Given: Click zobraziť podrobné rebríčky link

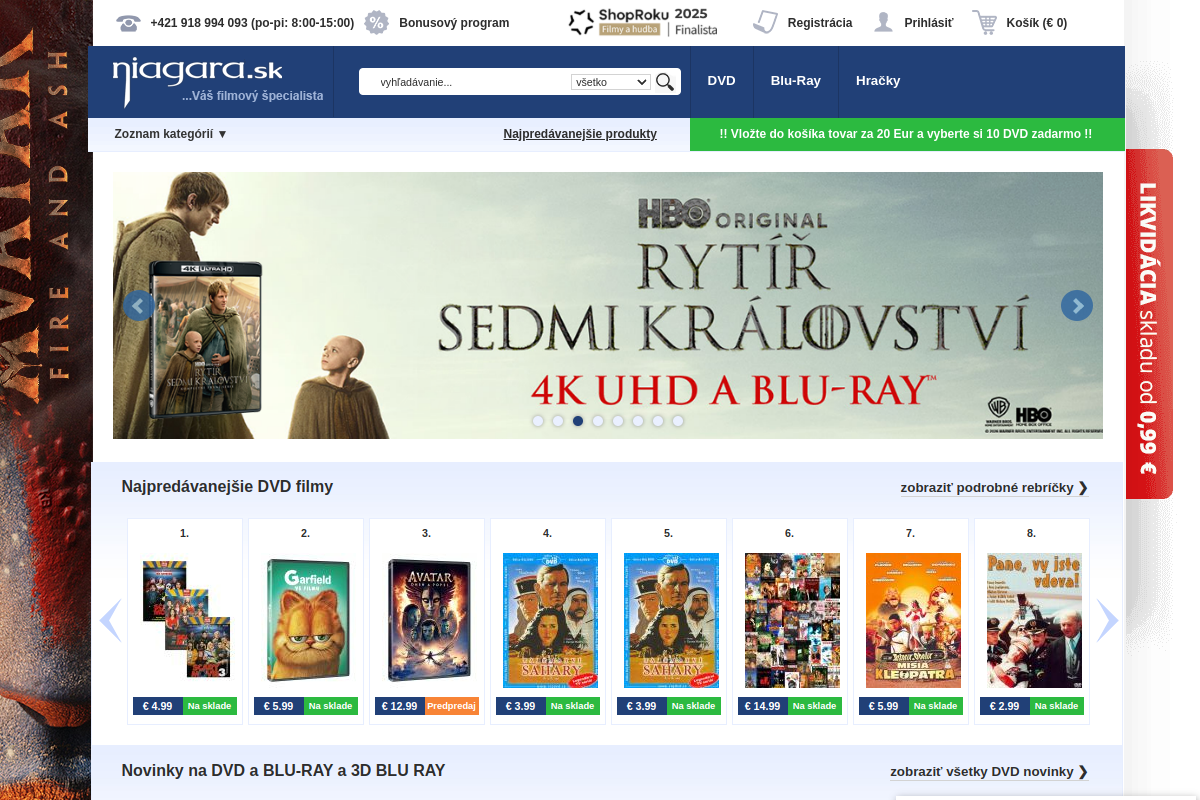Looking at the screenshot, I should coord(994,488).
